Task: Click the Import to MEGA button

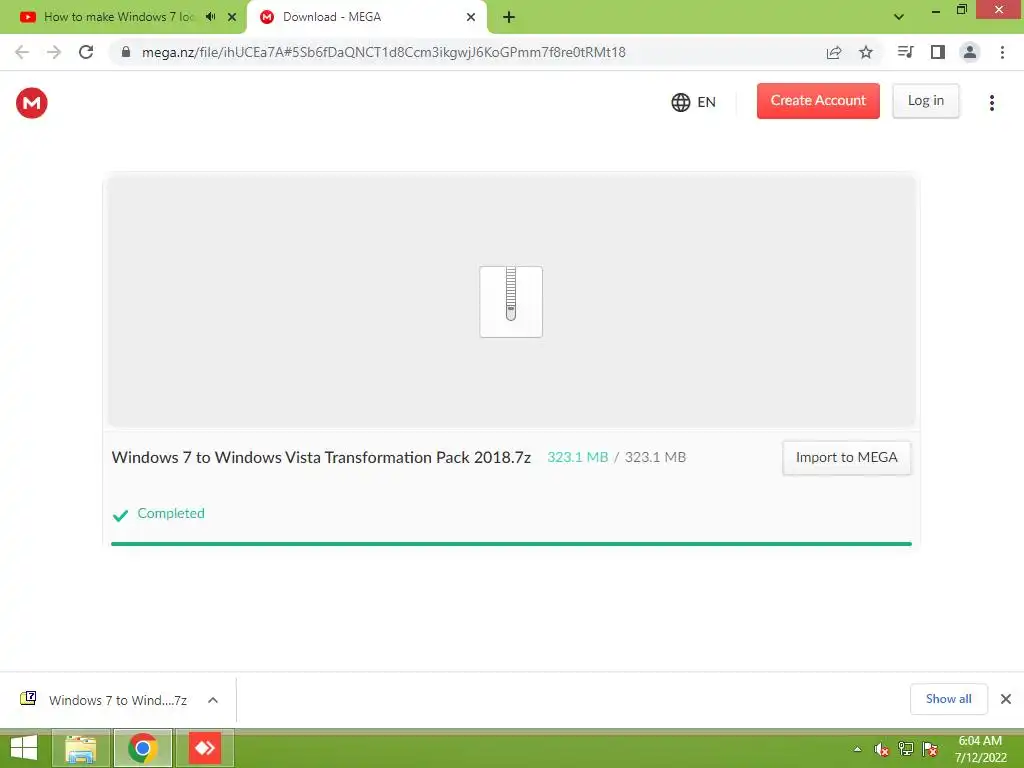Action: [x=846, y=457]
